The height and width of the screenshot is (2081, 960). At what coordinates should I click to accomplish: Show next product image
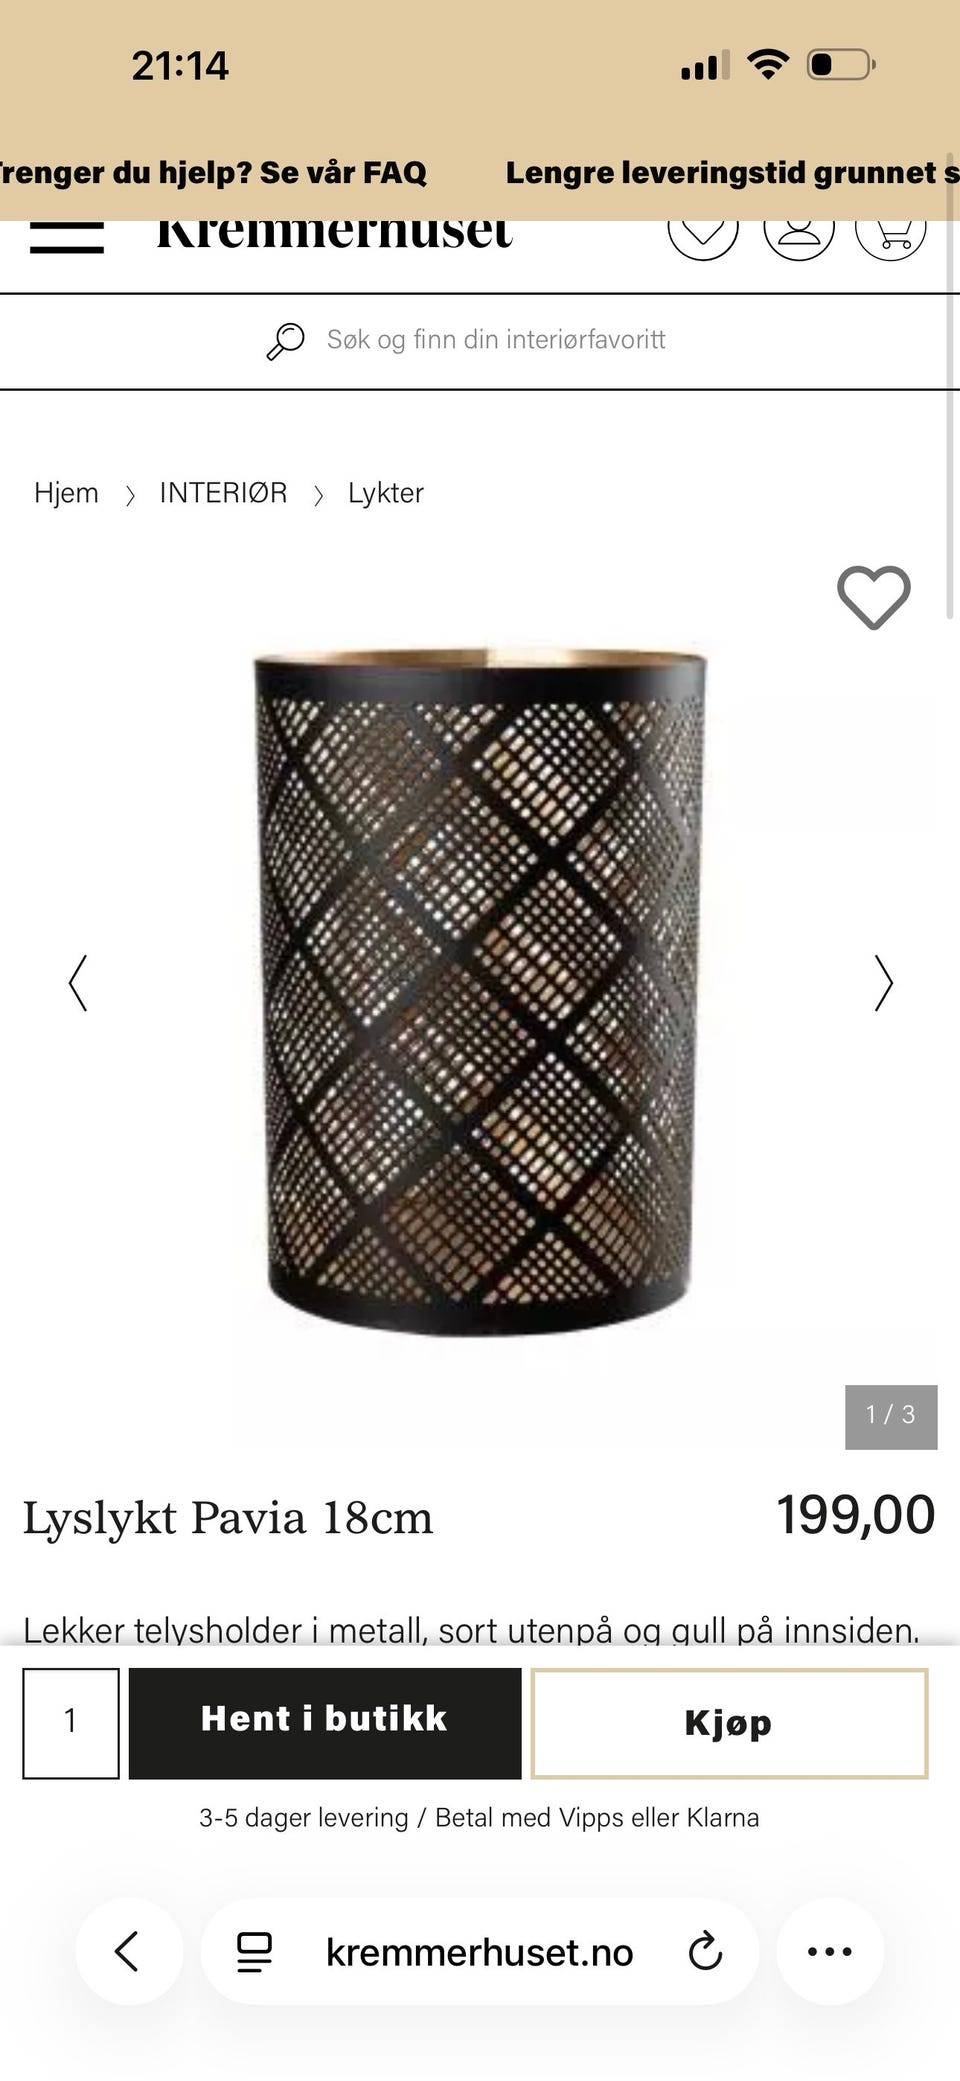883,983
